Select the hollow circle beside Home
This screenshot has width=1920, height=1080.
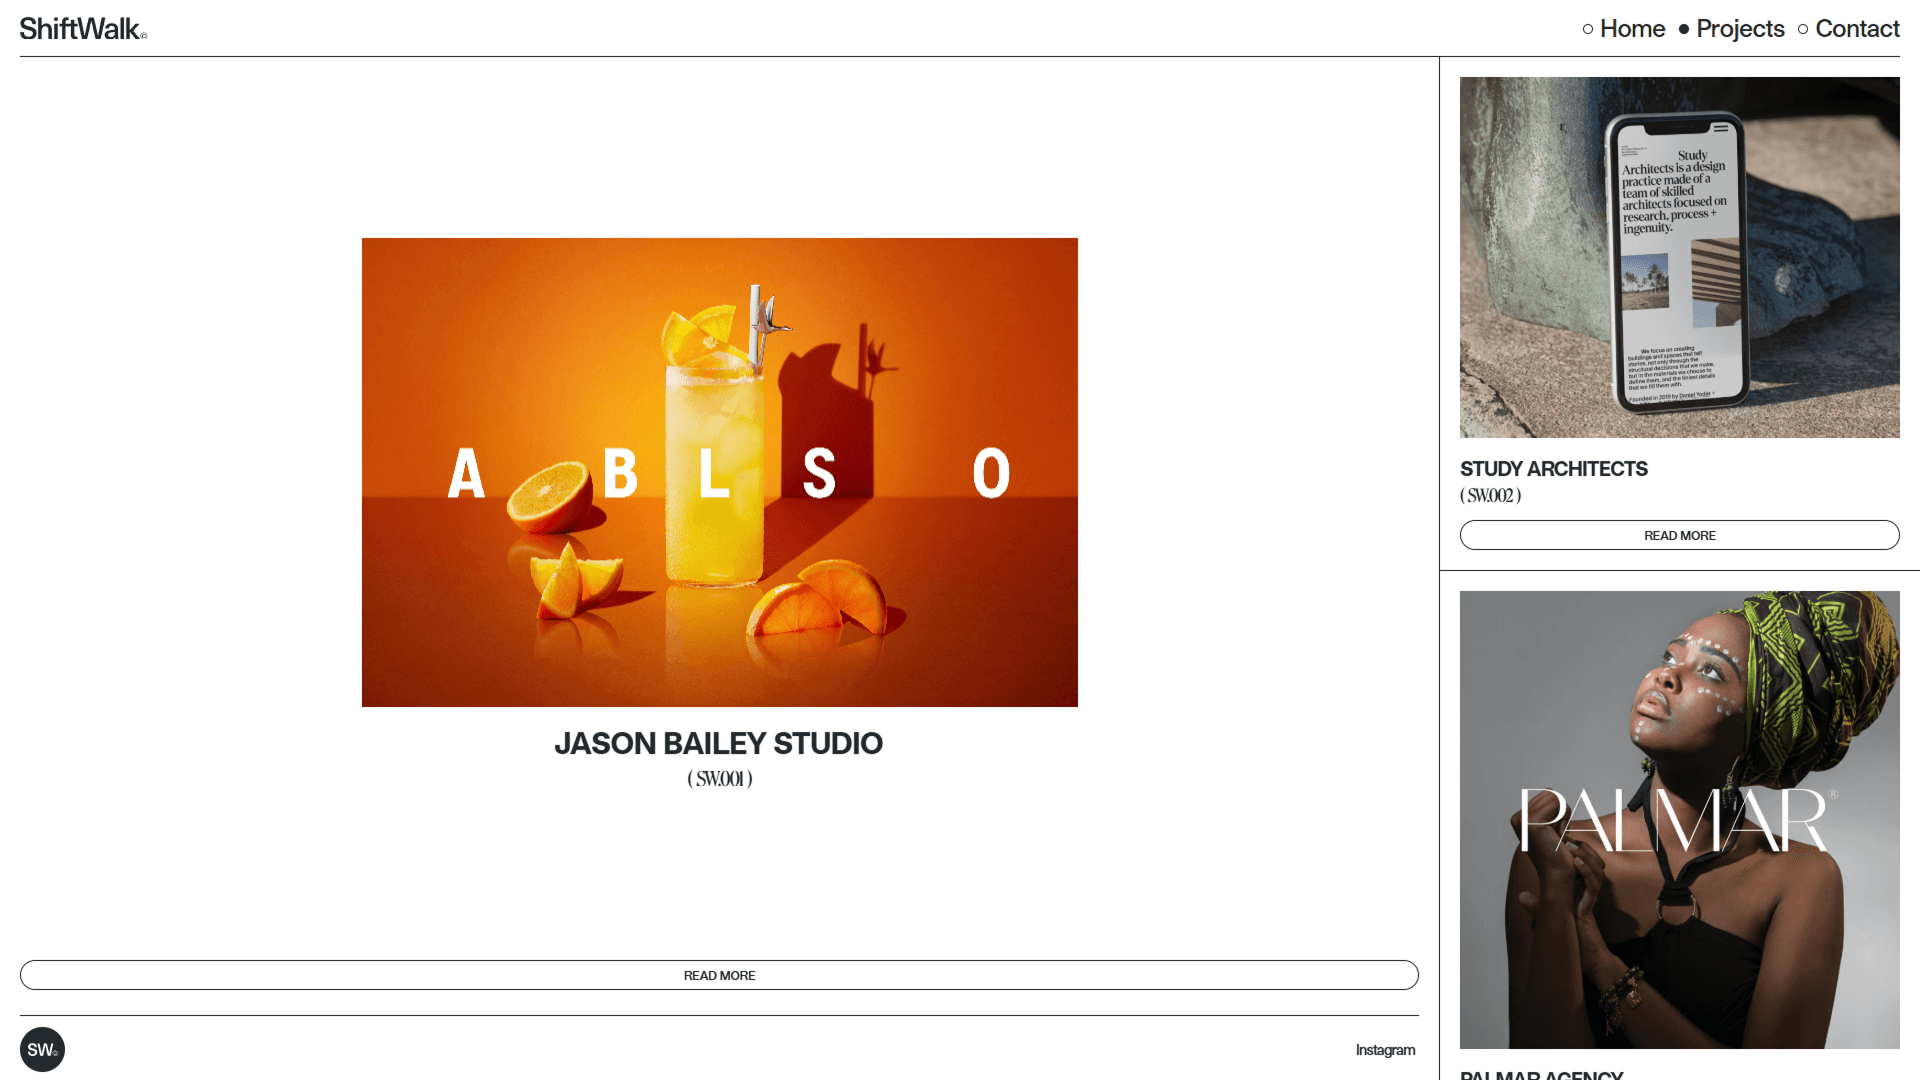(x=1587, y=29)
